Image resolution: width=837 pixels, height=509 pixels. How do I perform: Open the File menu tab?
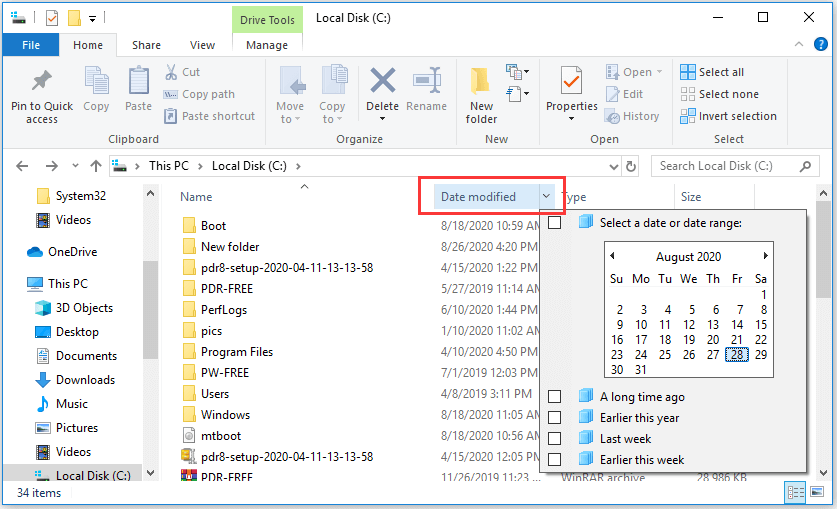point(30,45)
